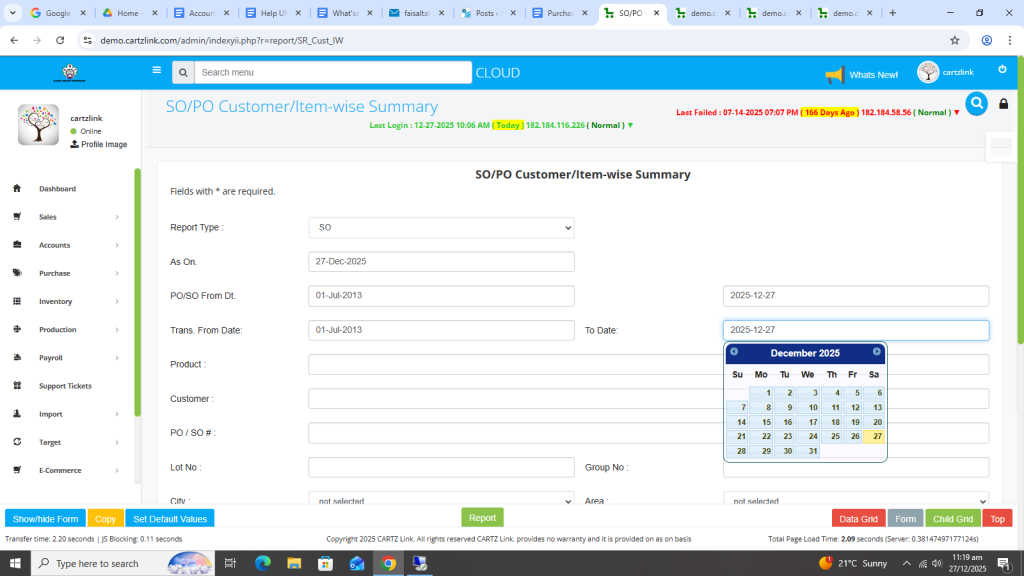Screen dimensions: 1024x576
Task: Open the Edge browser from taskbar
Action: 263,563
